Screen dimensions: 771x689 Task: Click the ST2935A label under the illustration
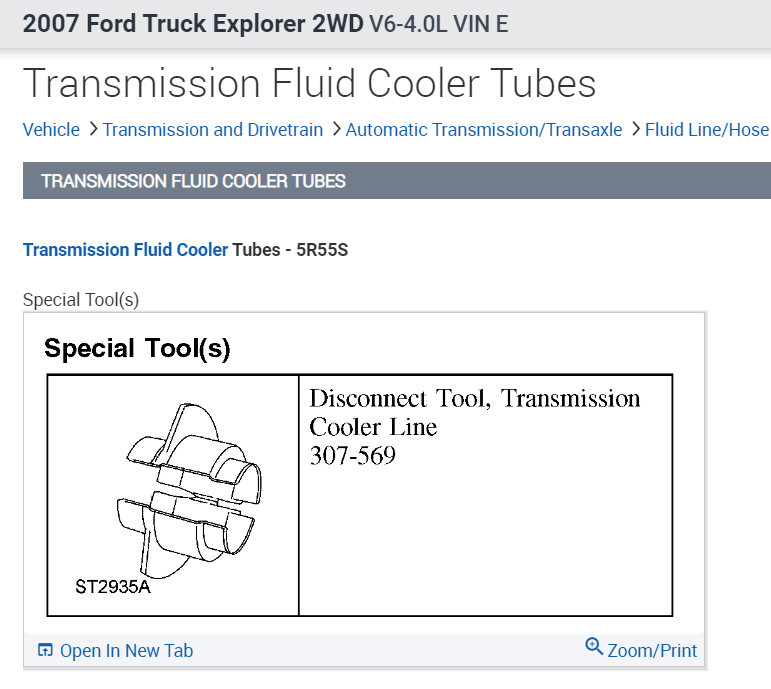tap(113, 586)
